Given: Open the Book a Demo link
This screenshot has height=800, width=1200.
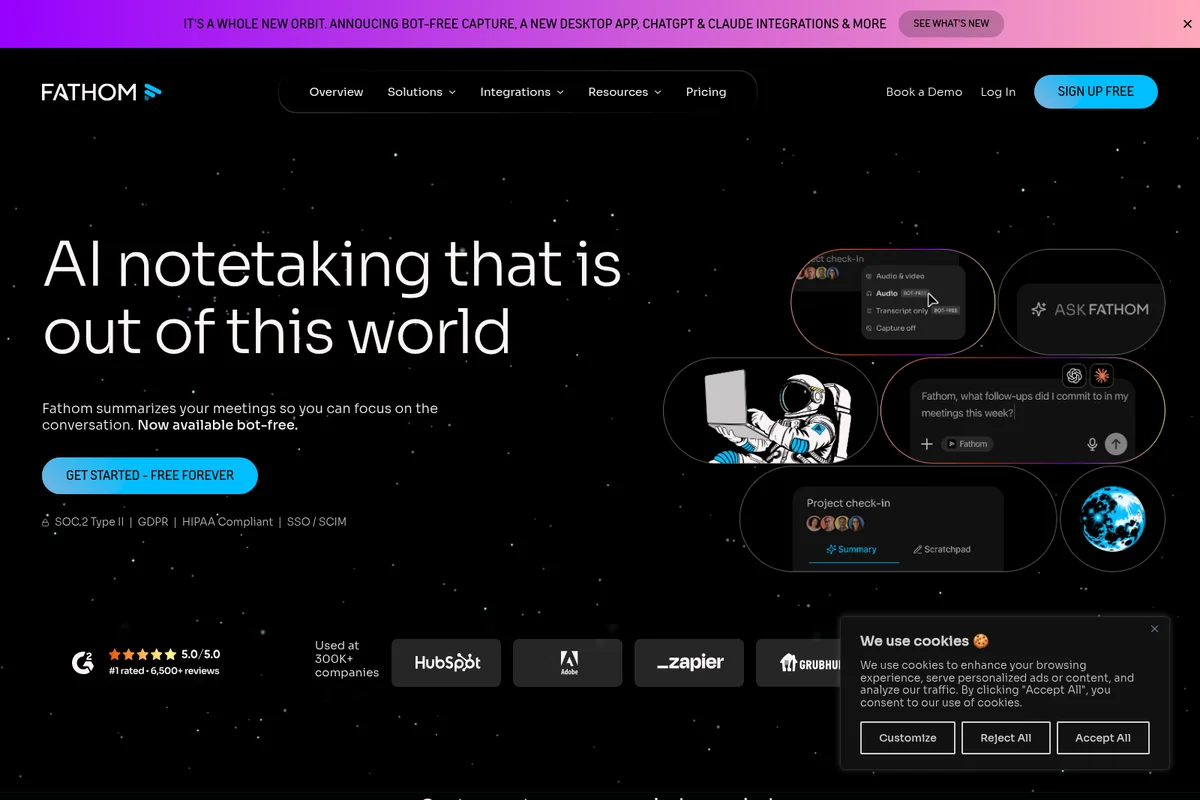Looking at the screenshot, I should coord(924,92).
